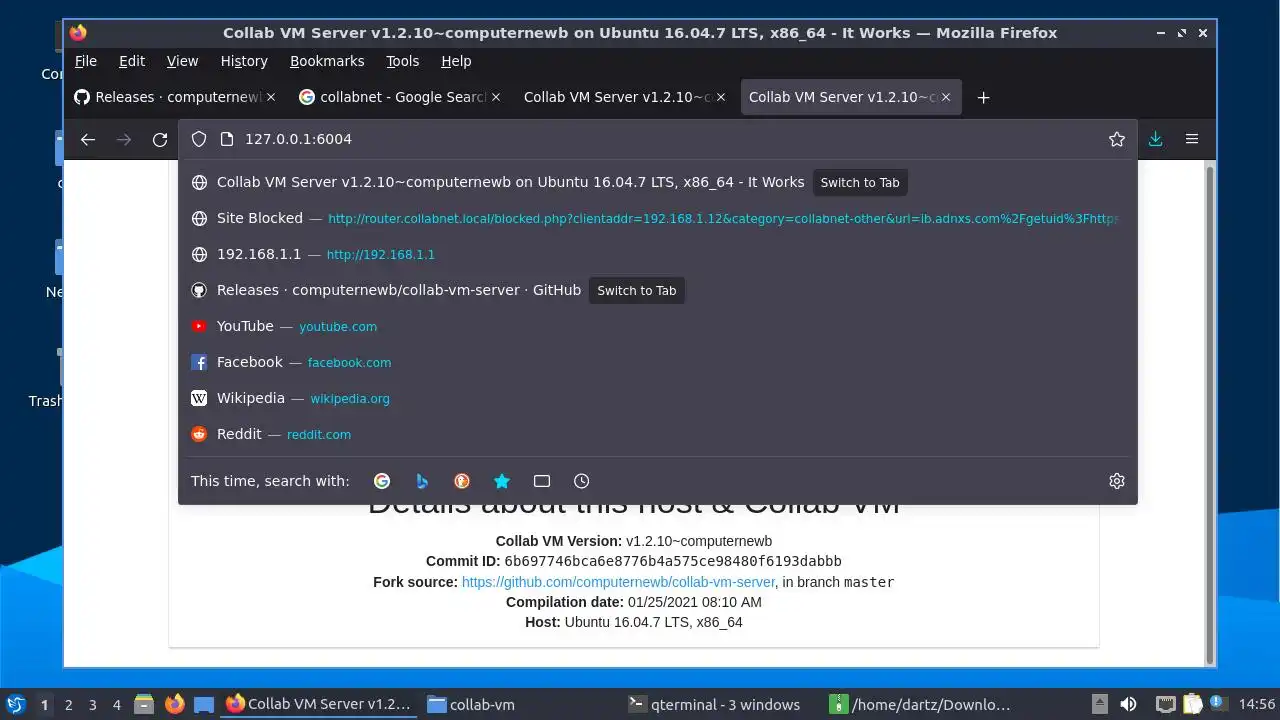Reload the current page
Viewport: 1280px width, 720px height.
click(160, 140)
